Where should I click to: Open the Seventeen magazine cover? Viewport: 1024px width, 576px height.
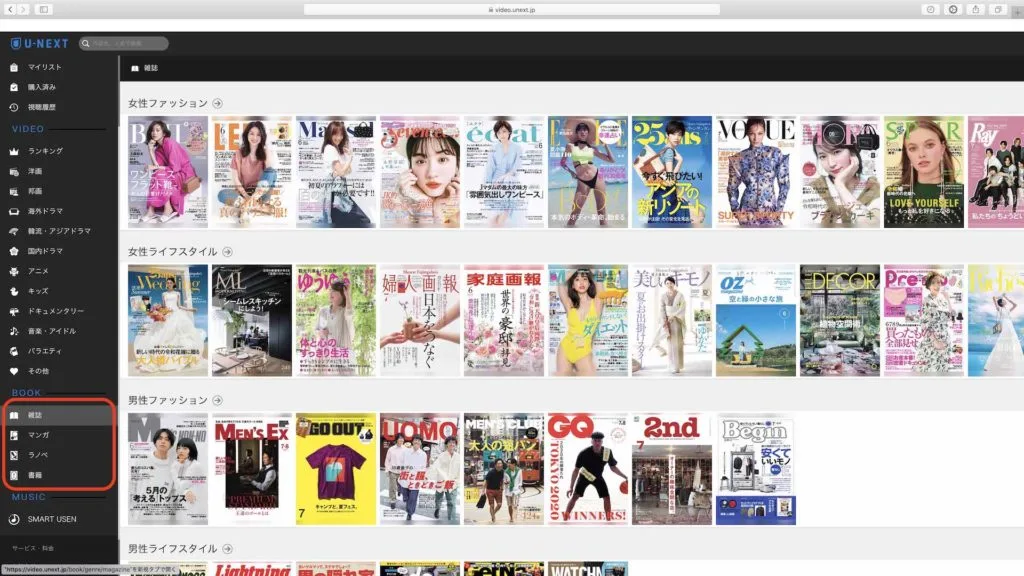(420, 172)
